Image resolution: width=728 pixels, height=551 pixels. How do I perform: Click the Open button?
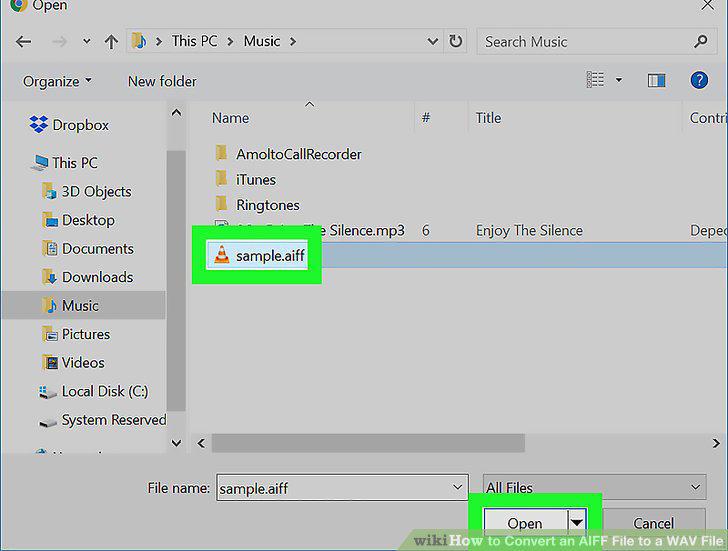525,523
